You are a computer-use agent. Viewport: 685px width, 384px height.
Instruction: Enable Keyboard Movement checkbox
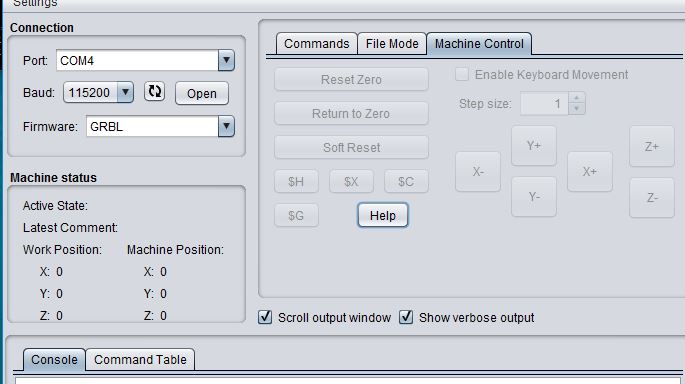pos(462,74)
